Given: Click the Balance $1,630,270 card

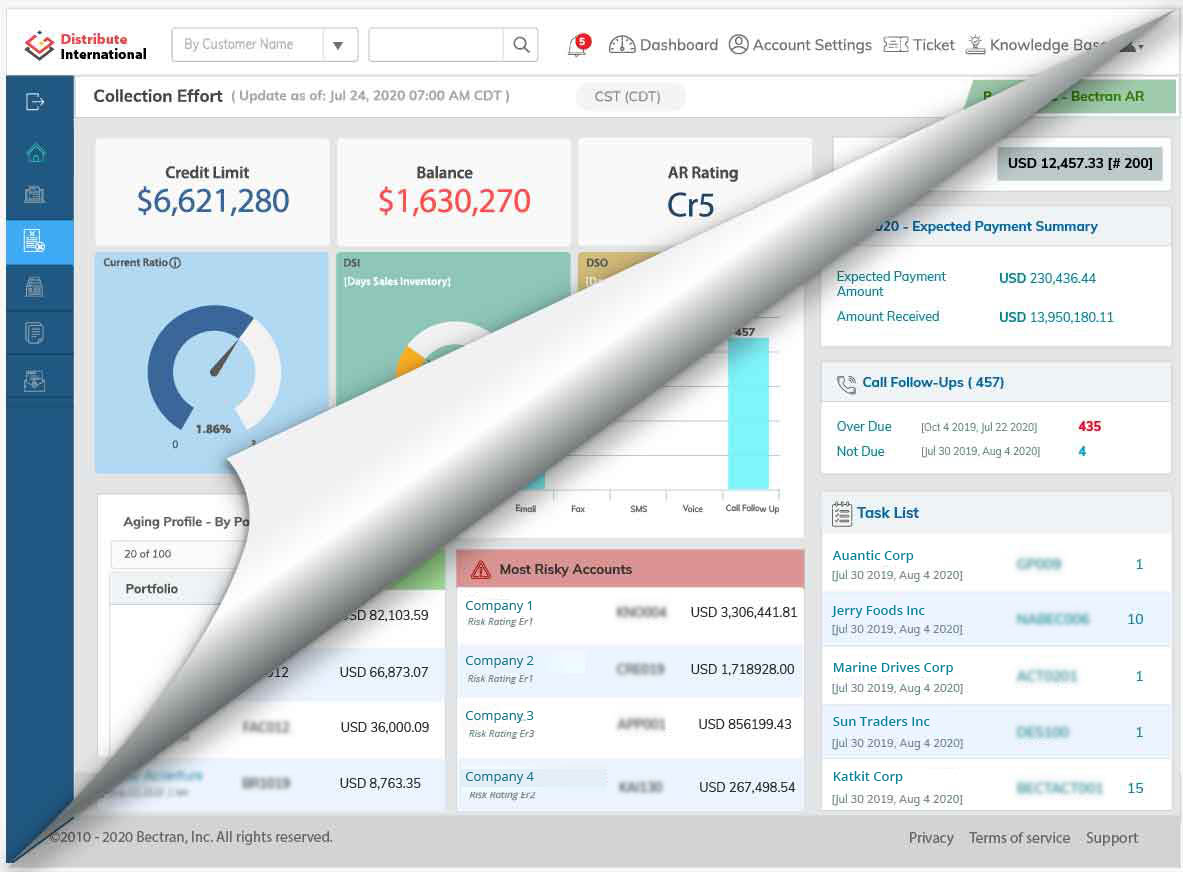Looking at the screenshot, I should coord(453,192).
